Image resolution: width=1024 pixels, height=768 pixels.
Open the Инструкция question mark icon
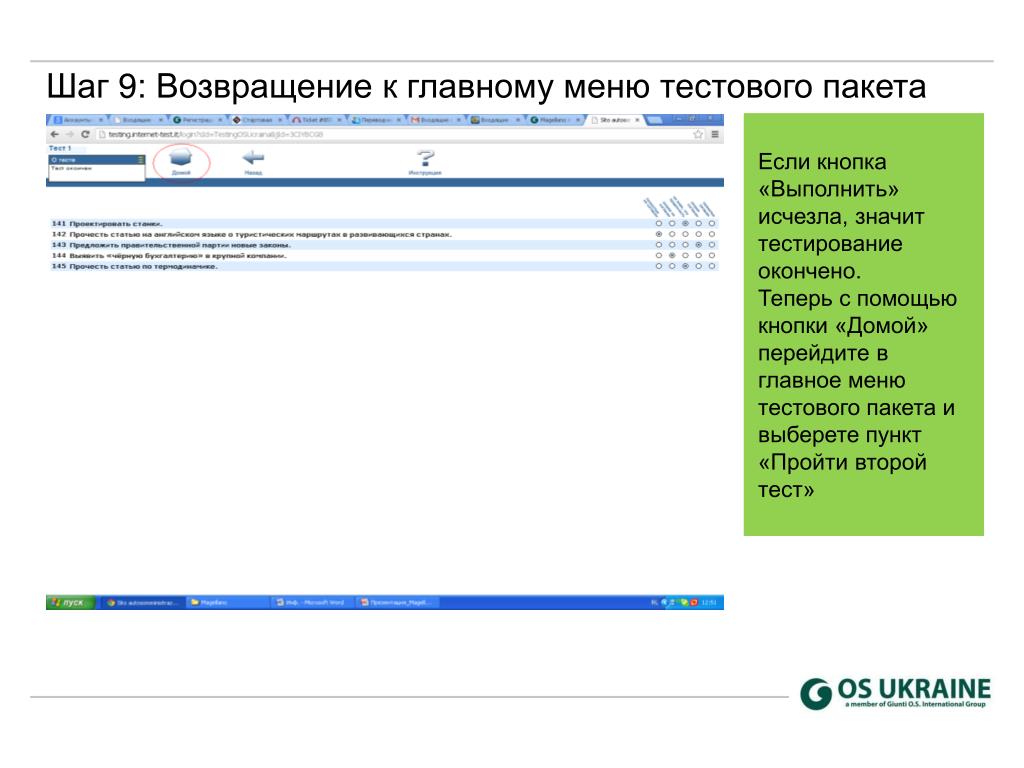[425, 157]
